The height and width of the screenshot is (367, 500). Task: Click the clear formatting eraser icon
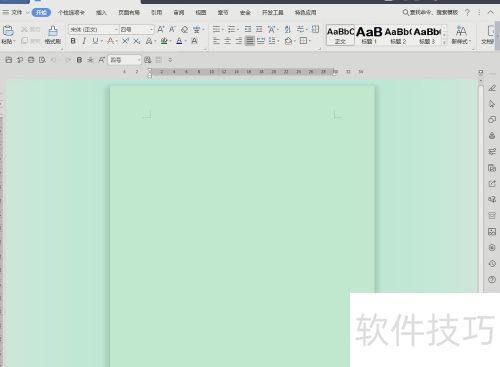coord(184,29)
